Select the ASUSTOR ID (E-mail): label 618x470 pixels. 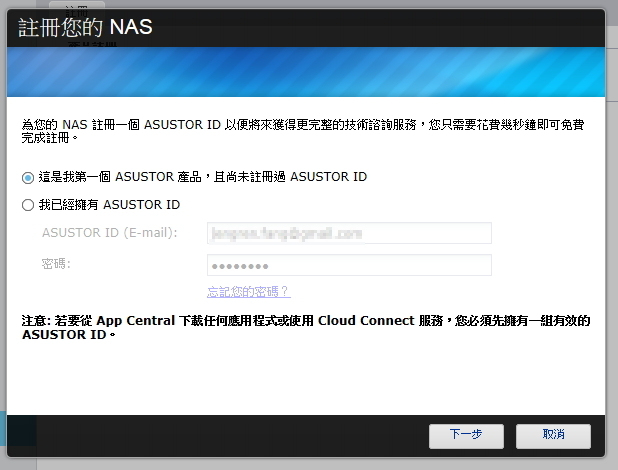(110, 233)
